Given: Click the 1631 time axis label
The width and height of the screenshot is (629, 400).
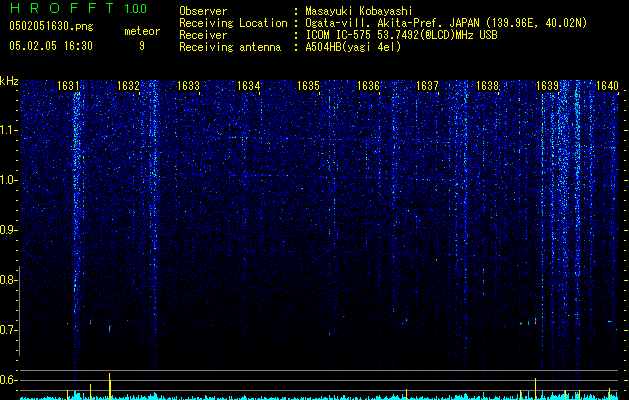Looking at the screenshot, I should coord(68,85).
